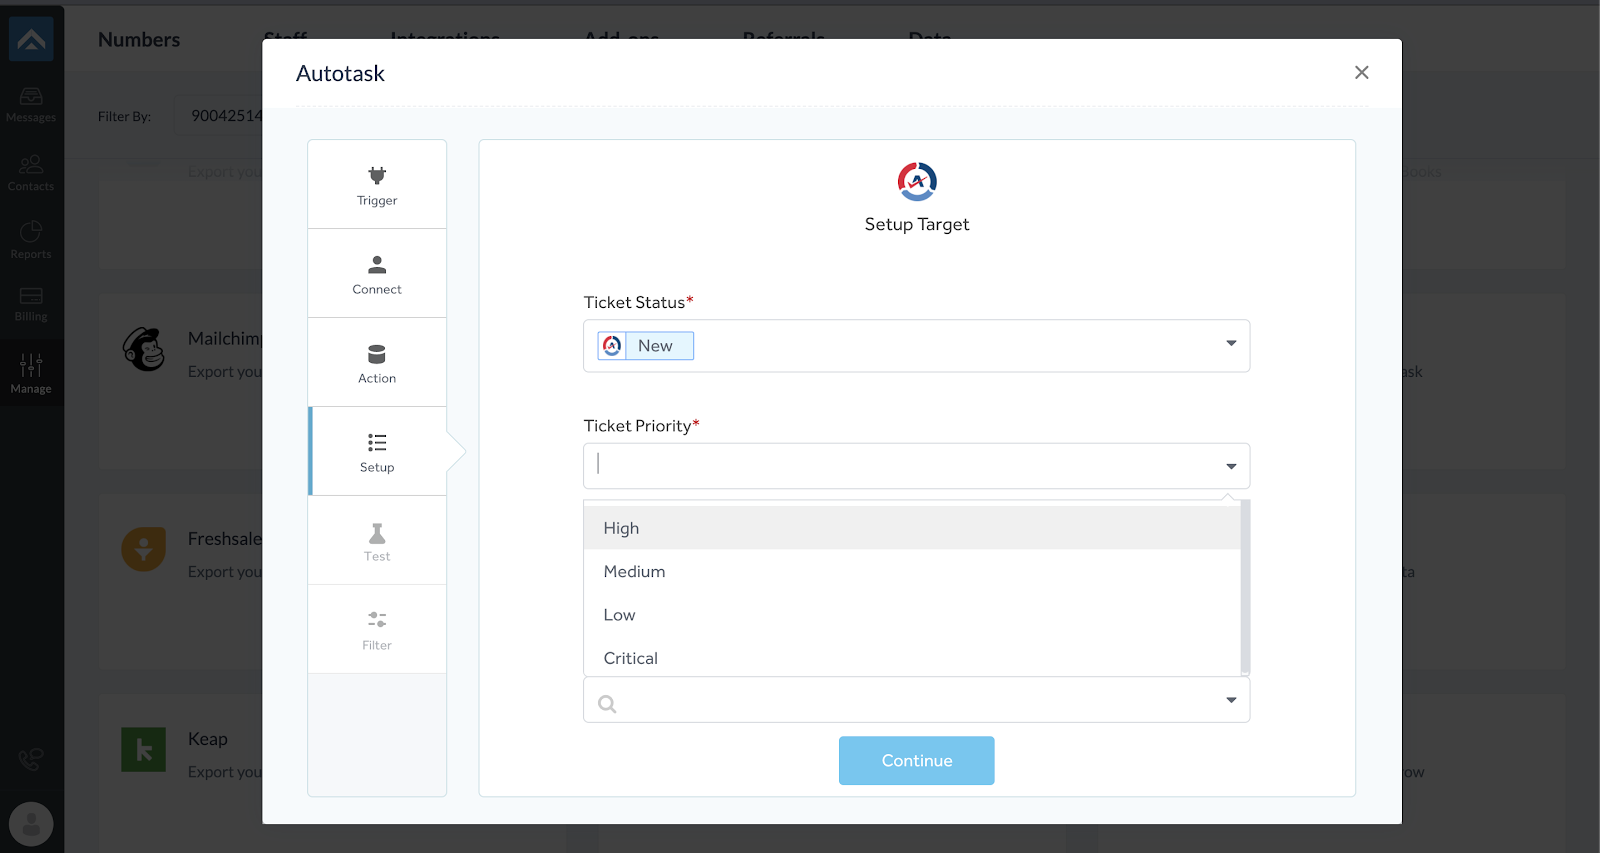
Task: Click the Mailchimp integration icon in background page
Action: pyautogui.click(x=144, y=349)
